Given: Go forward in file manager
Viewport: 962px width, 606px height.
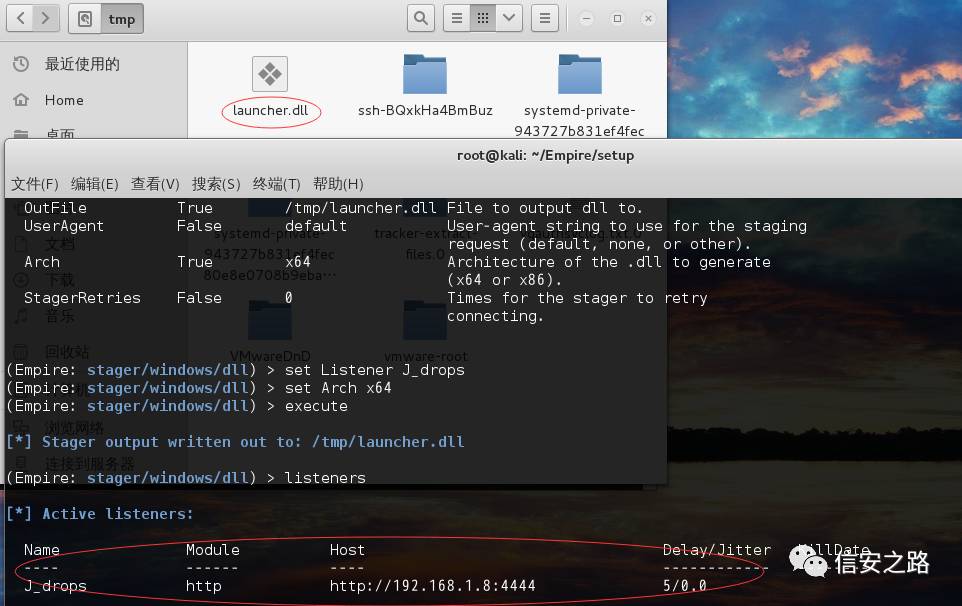Looking at the screenshot, I should click(46, 18).
